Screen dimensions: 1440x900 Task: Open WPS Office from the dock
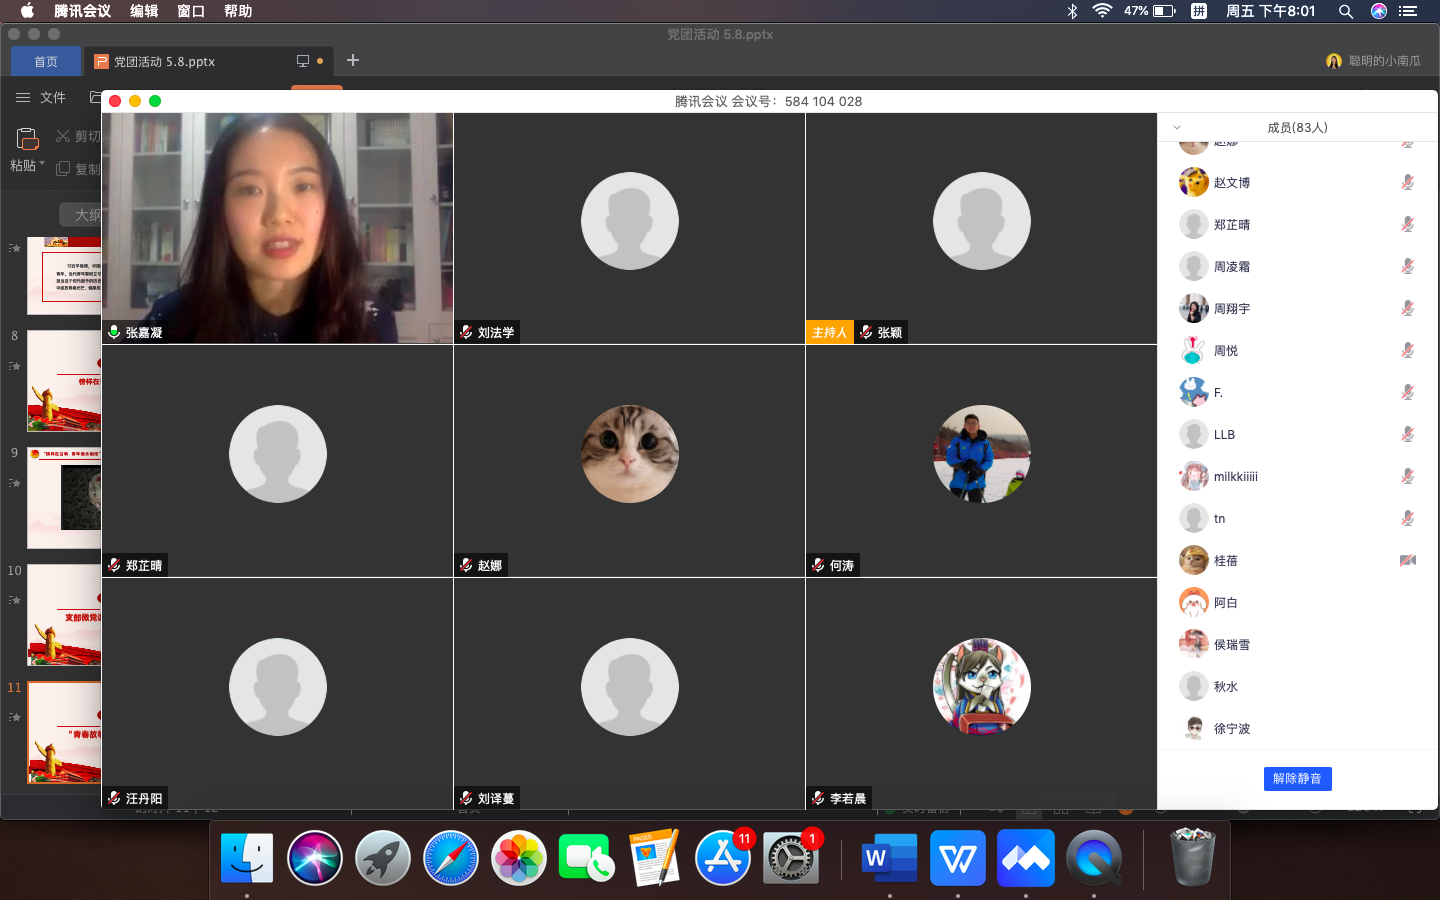(x=957, y=858)
